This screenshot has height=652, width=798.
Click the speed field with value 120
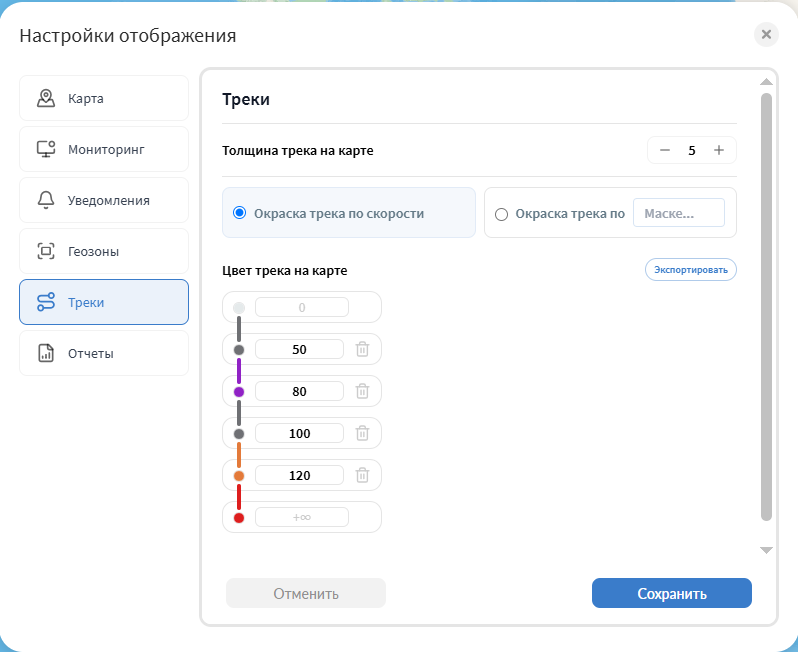tap(299, 475)
